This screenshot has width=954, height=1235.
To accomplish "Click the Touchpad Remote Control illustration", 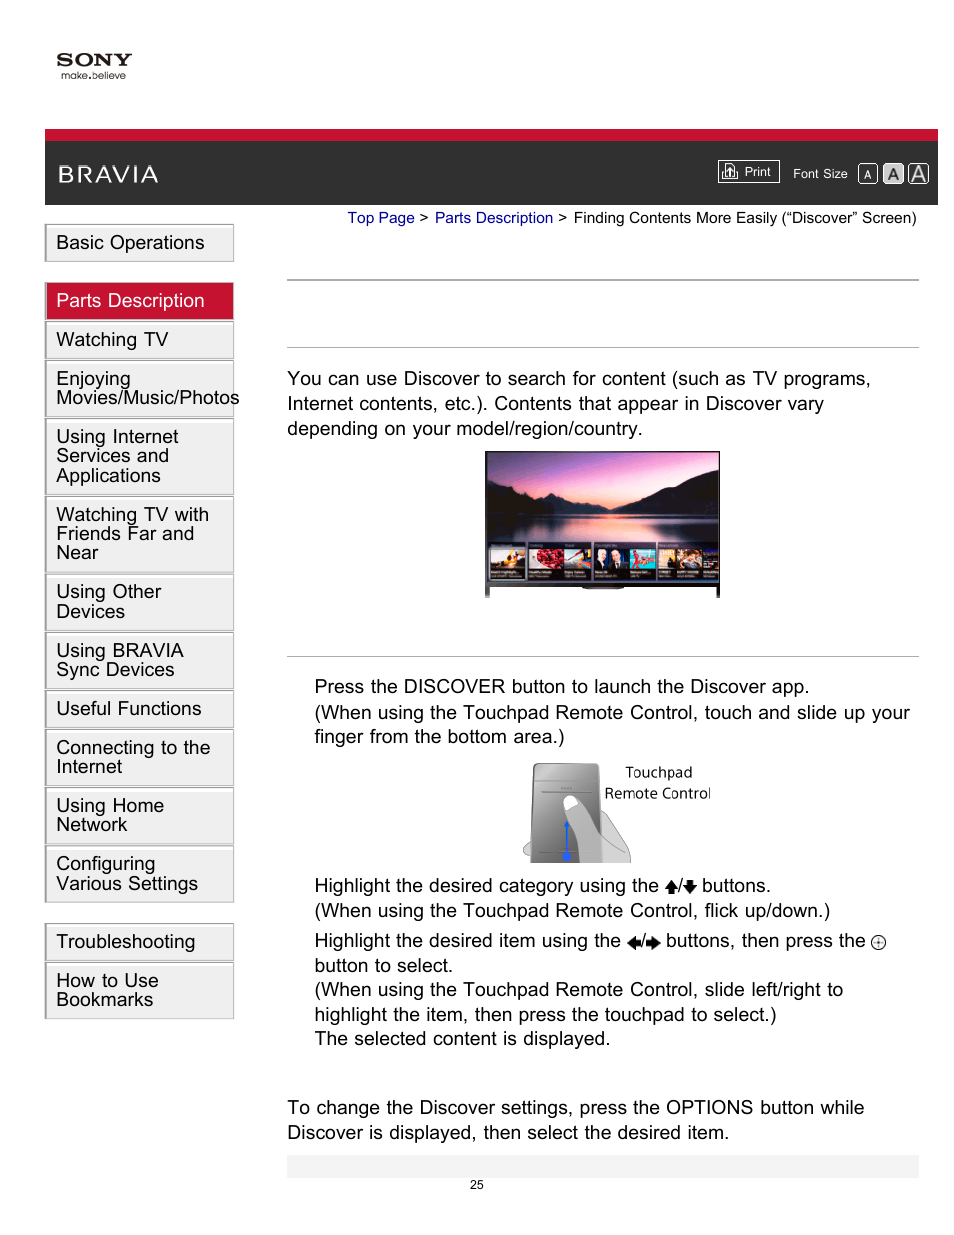I will pyautogui.click(x=617, y=812).
